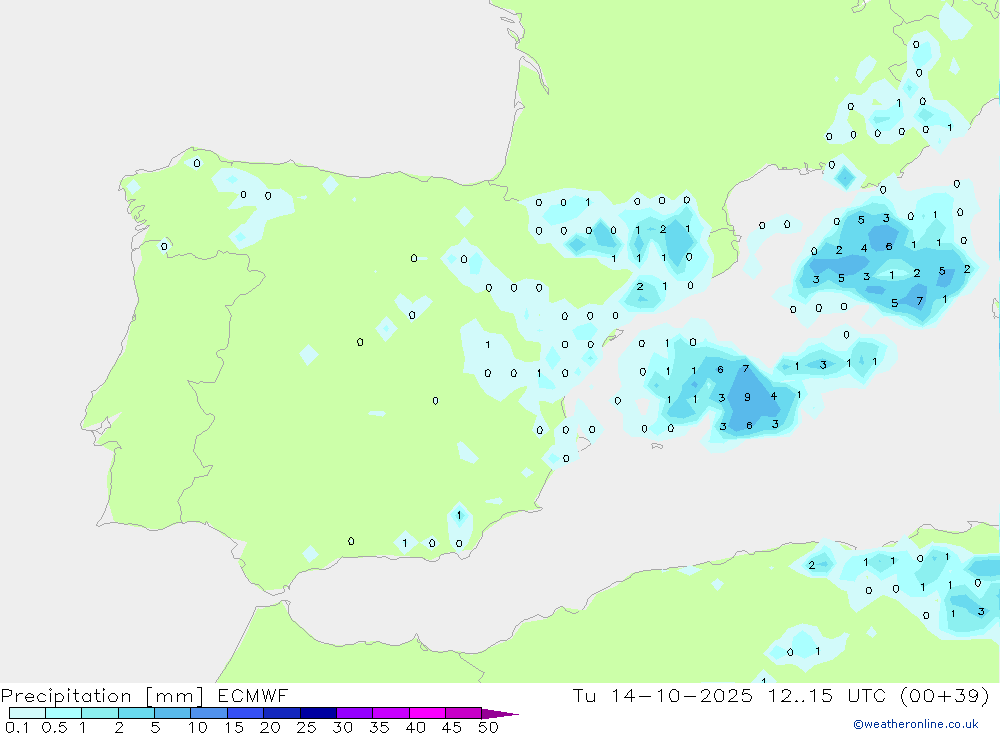Click the '30' legend scale label
Screen dimensions: 1000x733
coord(343,727)
